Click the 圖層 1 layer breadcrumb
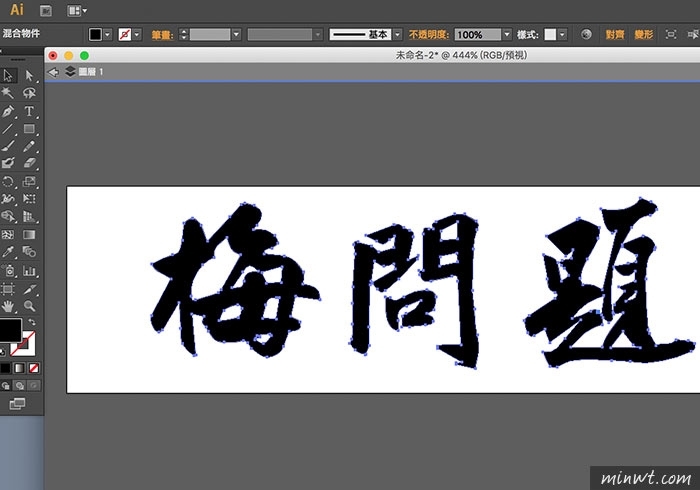 84,72
